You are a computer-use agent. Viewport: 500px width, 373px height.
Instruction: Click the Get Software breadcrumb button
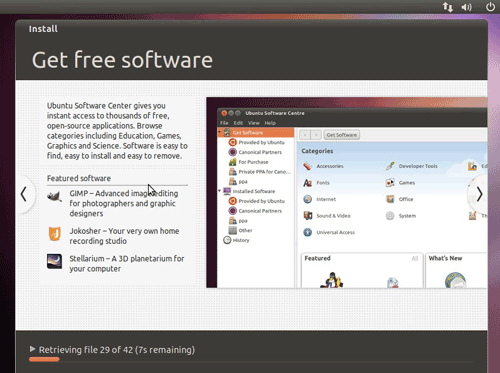click(x=342, y=135)
